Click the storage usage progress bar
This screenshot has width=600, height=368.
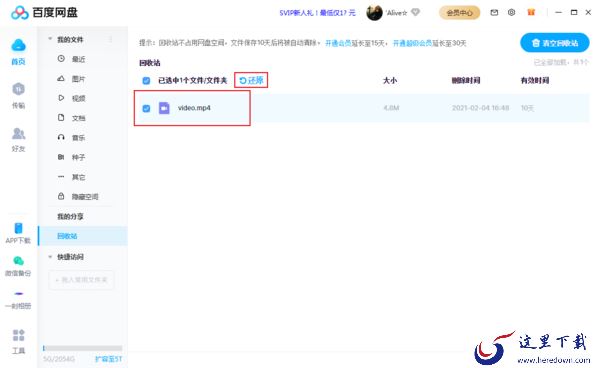point(83,348)
